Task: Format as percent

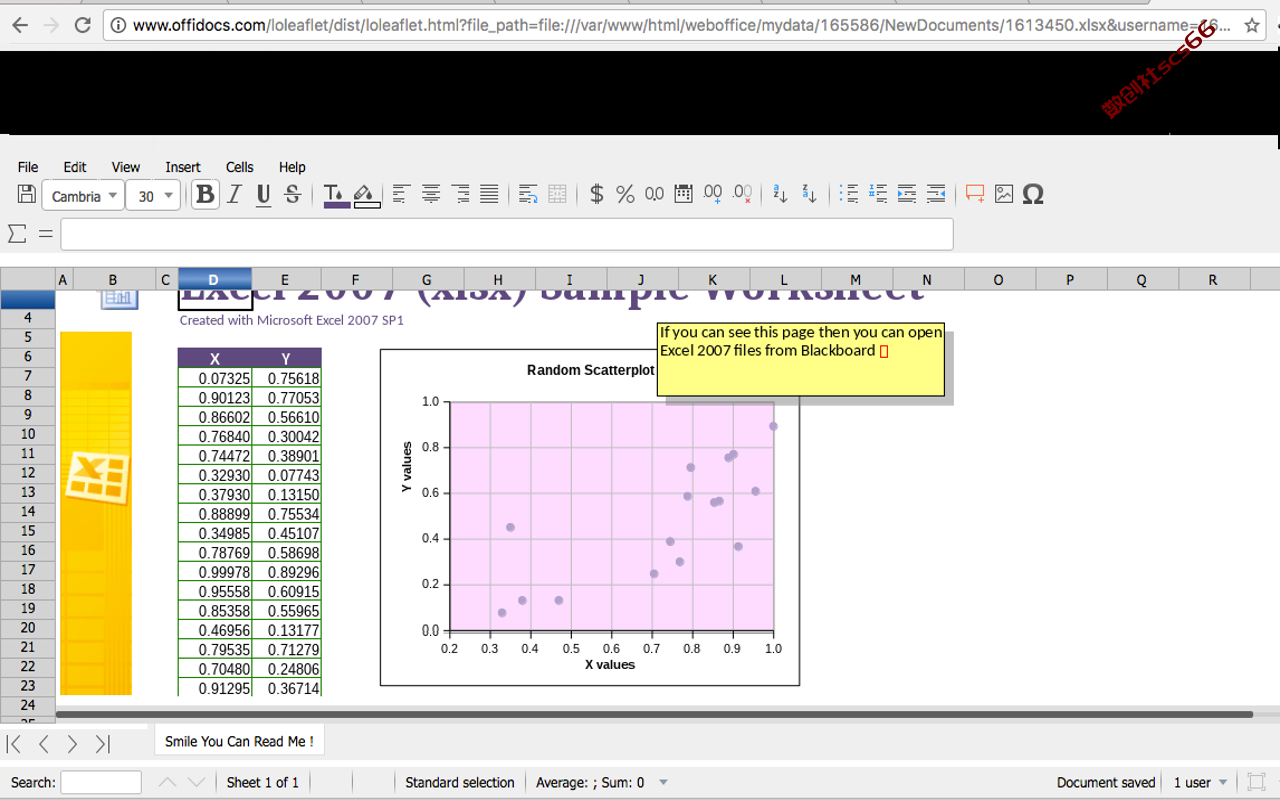Action: click(625, 194)
